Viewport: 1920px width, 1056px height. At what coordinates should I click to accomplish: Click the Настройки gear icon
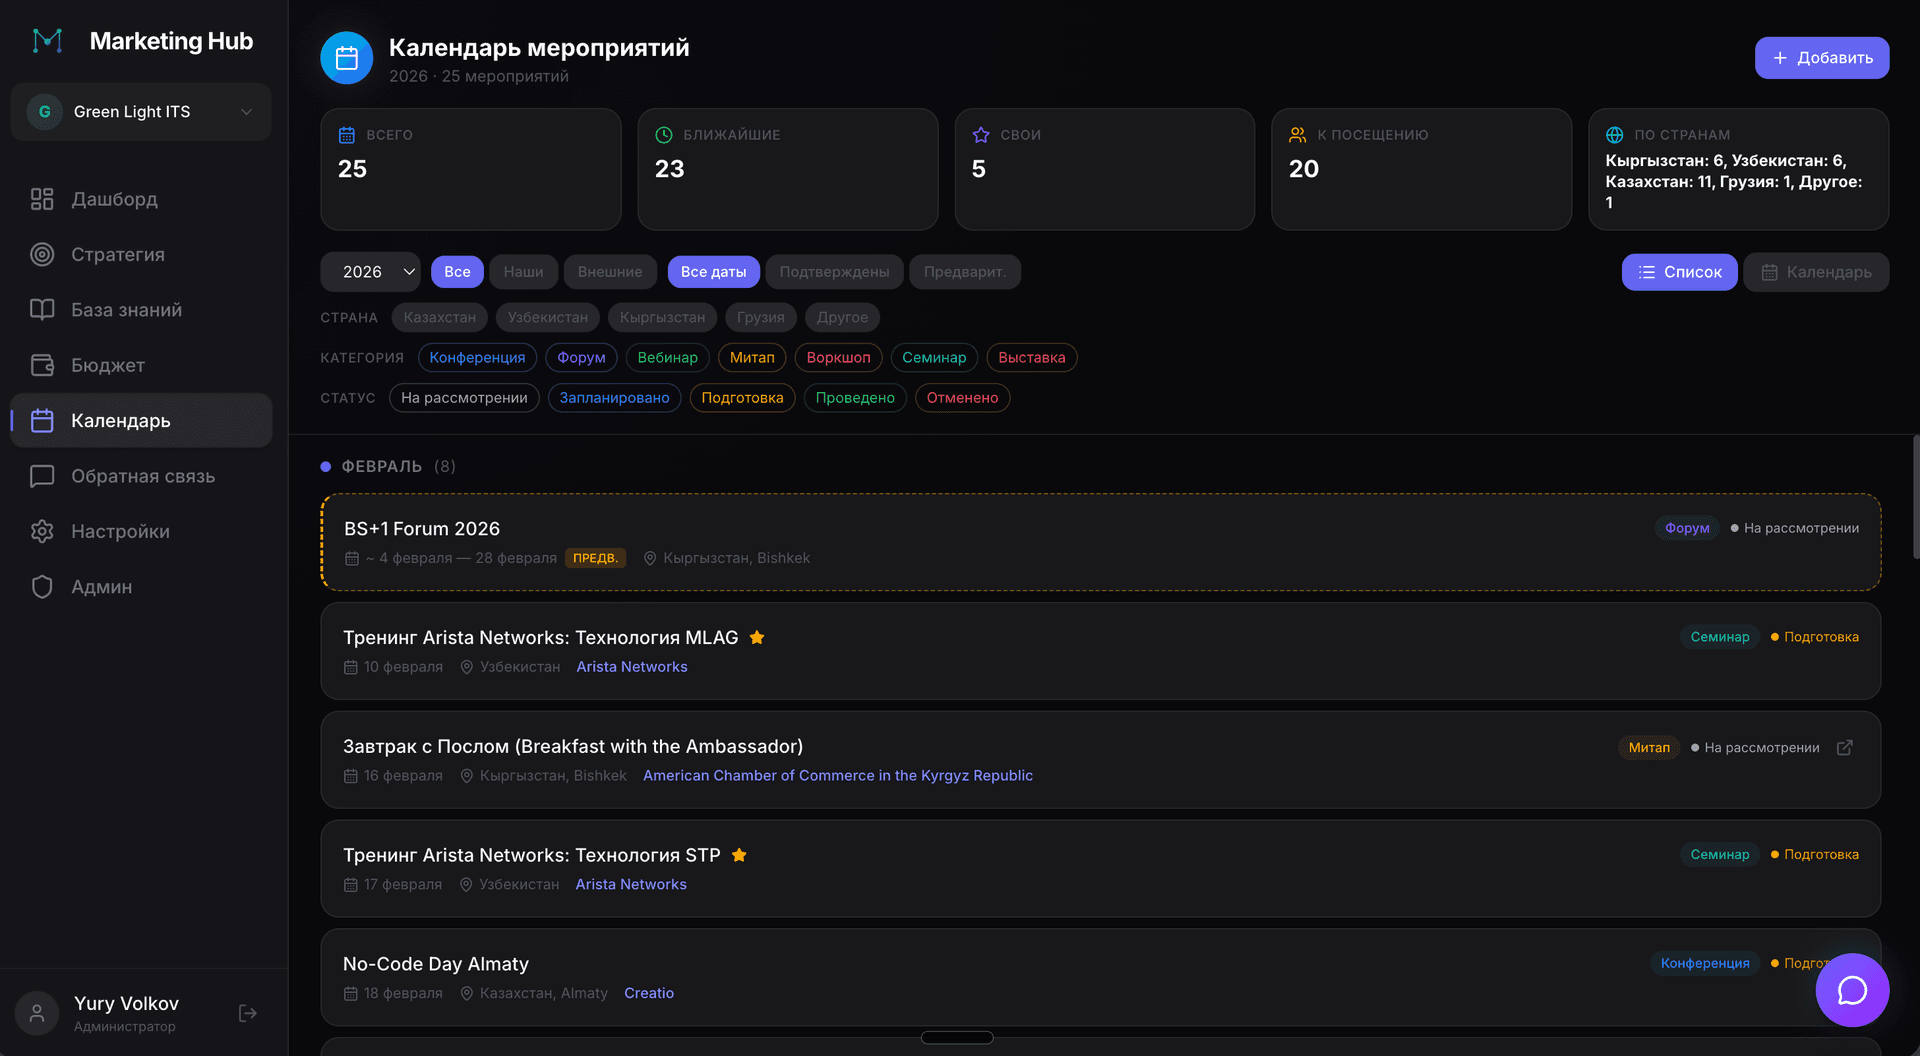(x=42, y=531)
